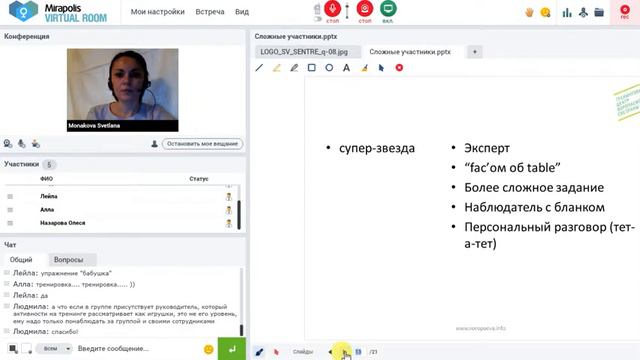The width and height of the screenshot is (640, 360).
Task: Select the pencil drawing tool
Action: point(294,68)
